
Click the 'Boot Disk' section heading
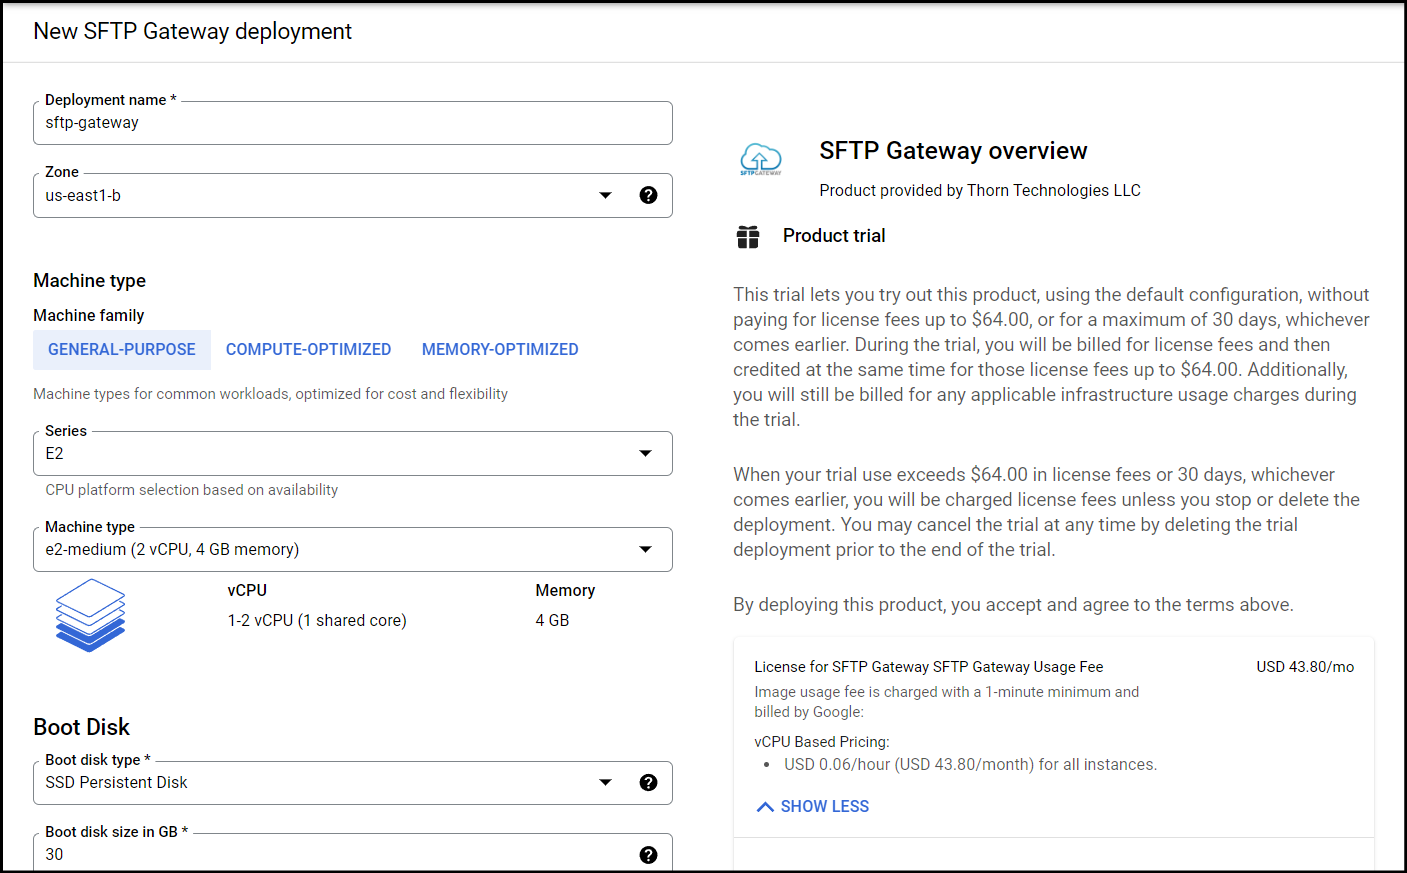(81, 727)
